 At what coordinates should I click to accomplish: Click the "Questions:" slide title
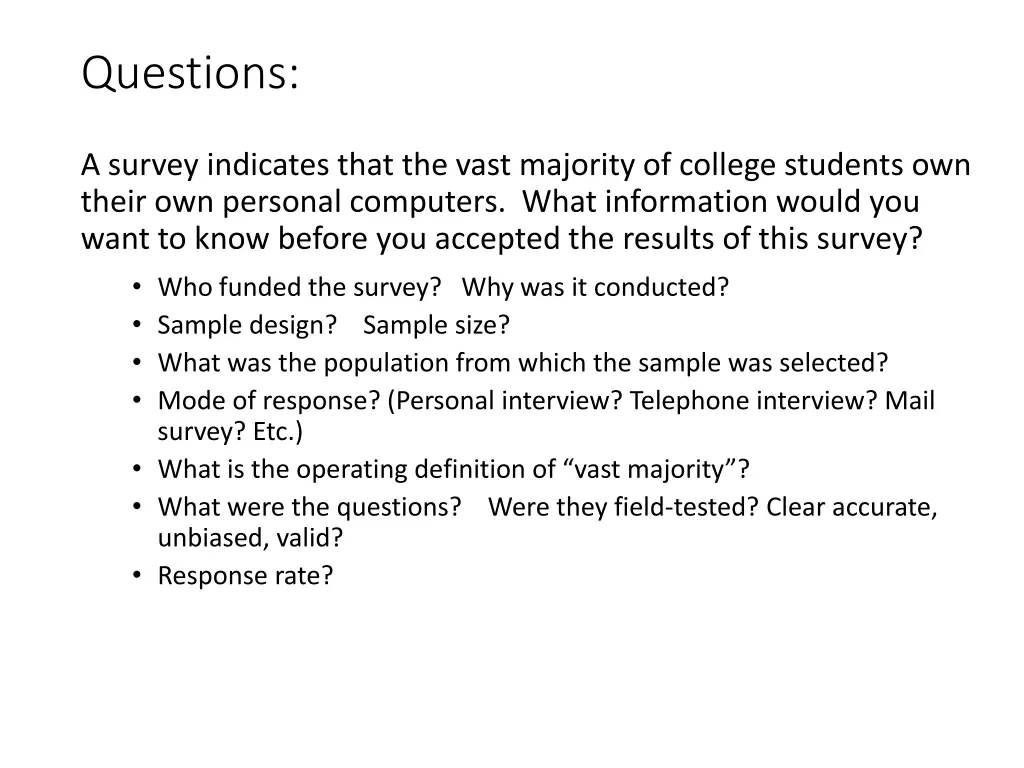190,75
